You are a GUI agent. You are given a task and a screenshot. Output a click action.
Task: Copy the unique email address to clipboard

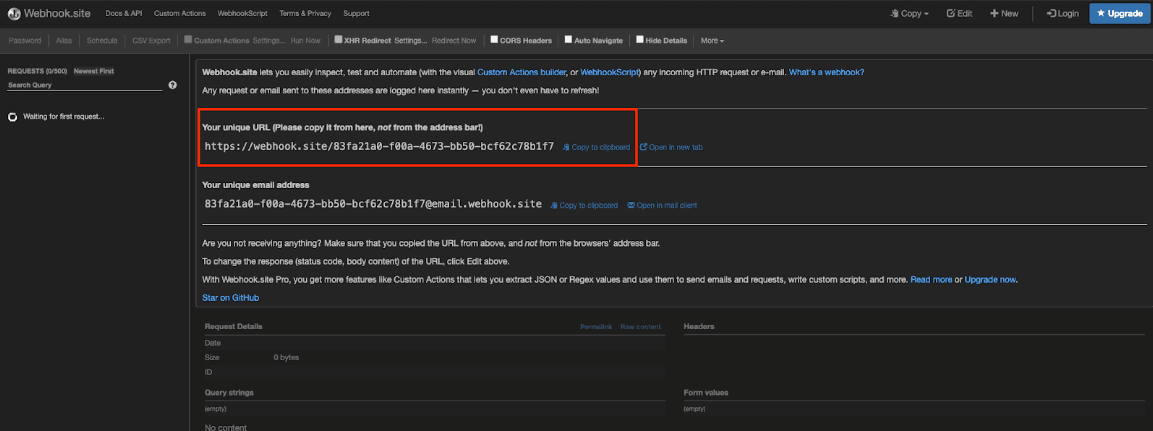point(584,205)
